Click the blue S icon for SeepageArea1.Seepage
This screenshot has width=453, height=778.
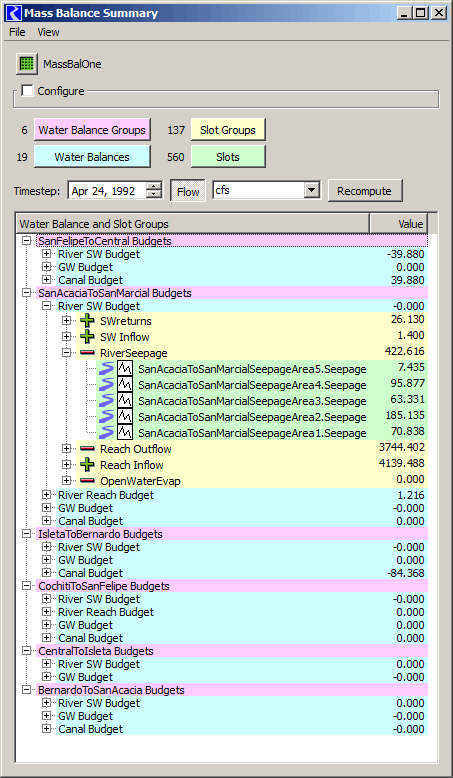point(106,432)
